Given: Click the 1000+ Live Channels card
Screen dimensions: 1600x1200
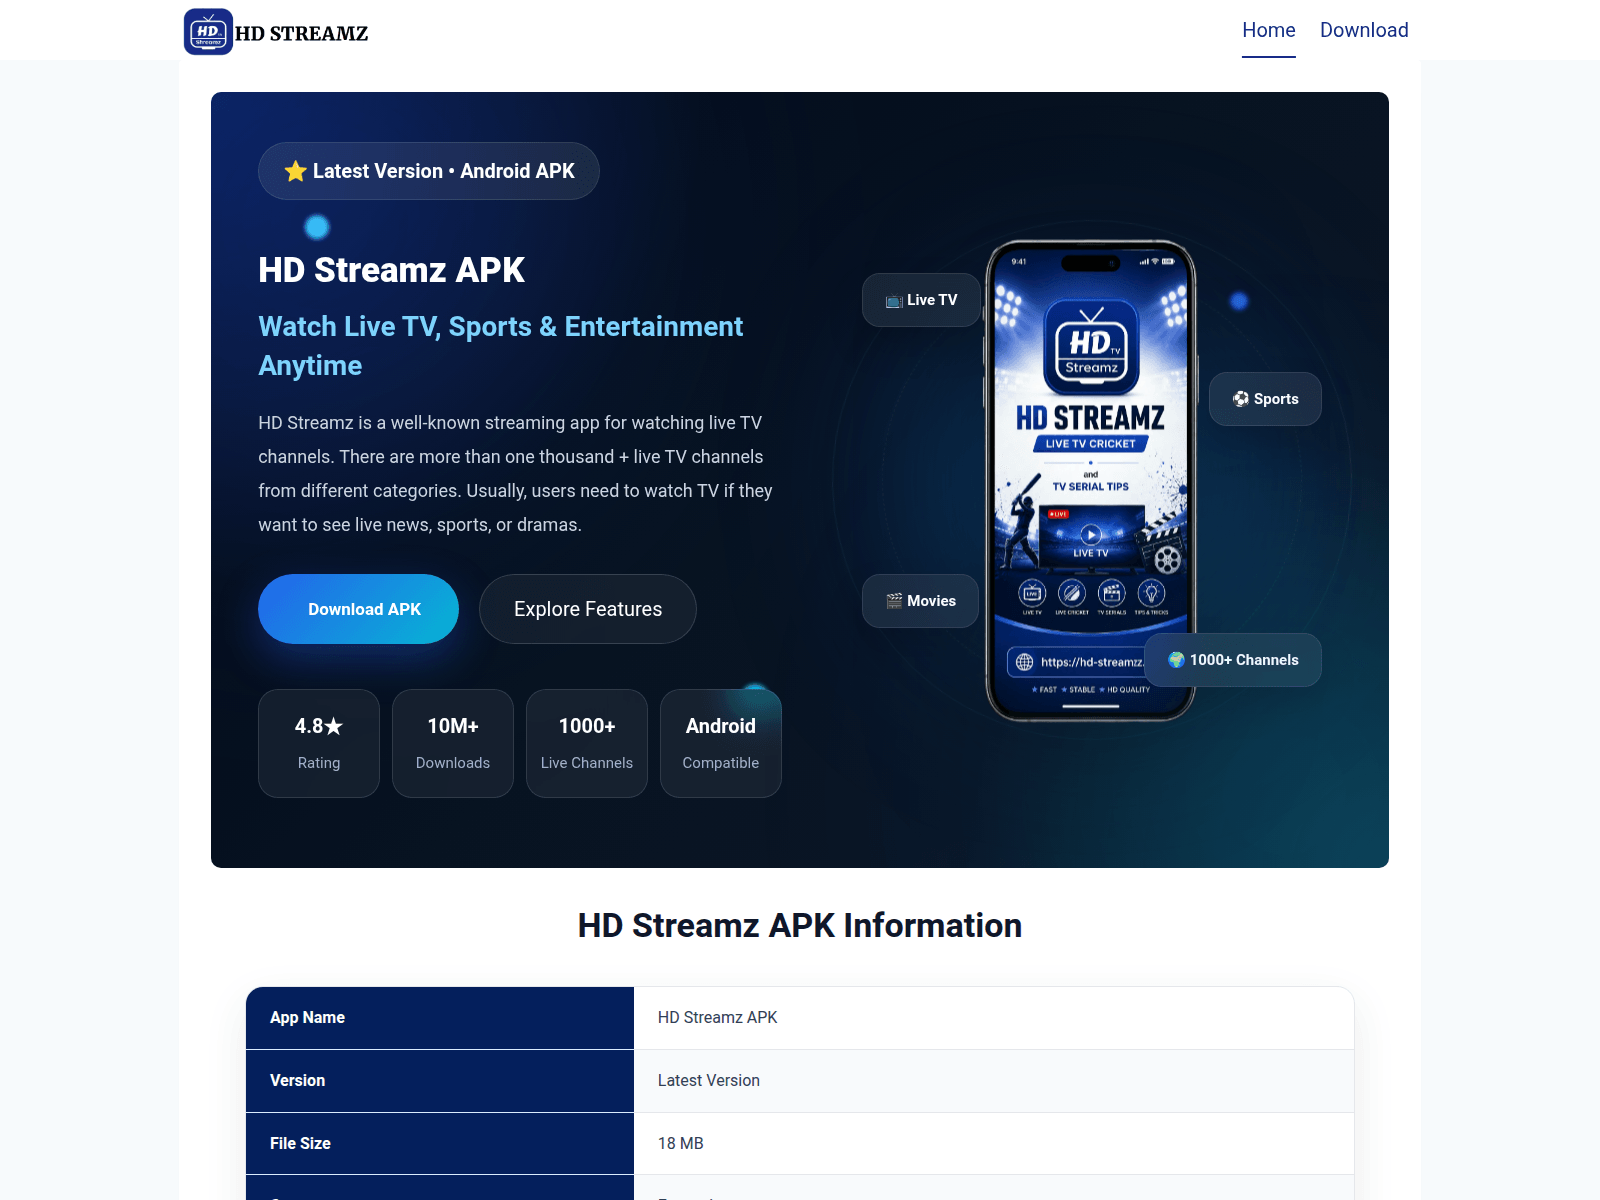Looking at the screenshot, I should pos(587,743).
